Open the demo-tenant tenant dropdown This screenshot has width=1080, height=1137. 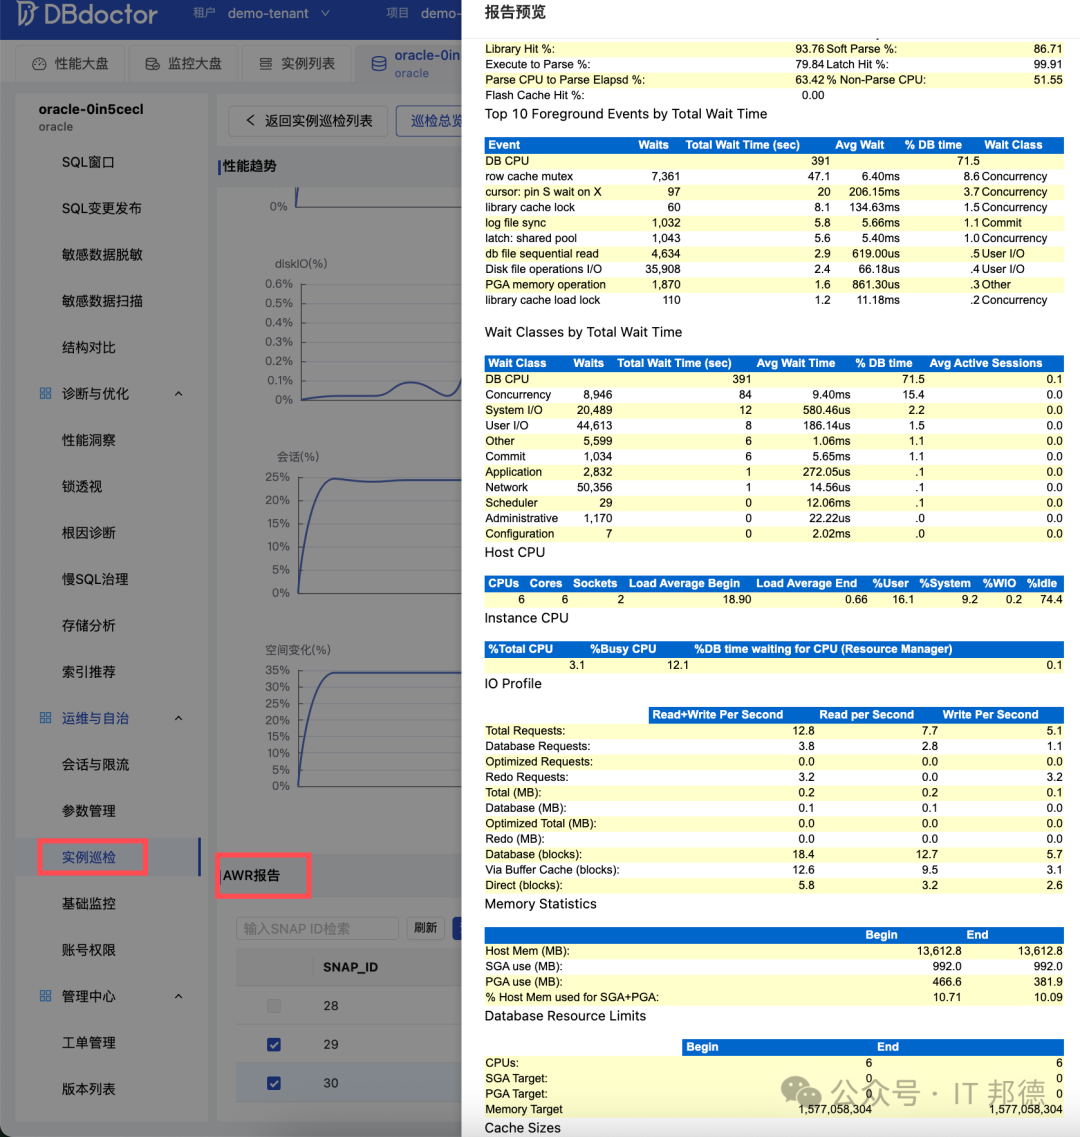[279, 13]
